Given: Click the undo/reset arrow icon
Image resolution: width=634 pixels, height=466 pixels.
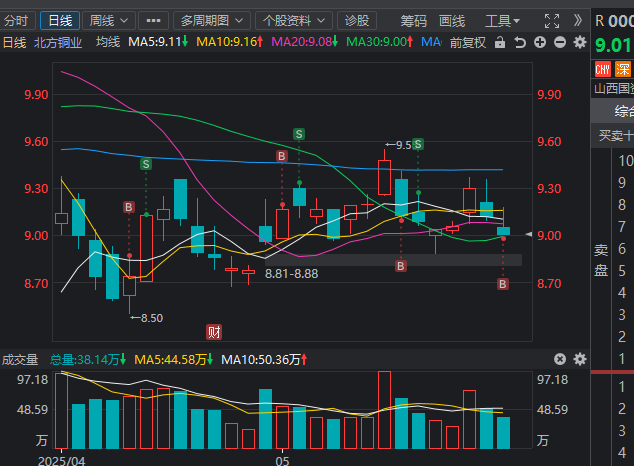Looking at the screenshot, I should (x=518, y=41).
